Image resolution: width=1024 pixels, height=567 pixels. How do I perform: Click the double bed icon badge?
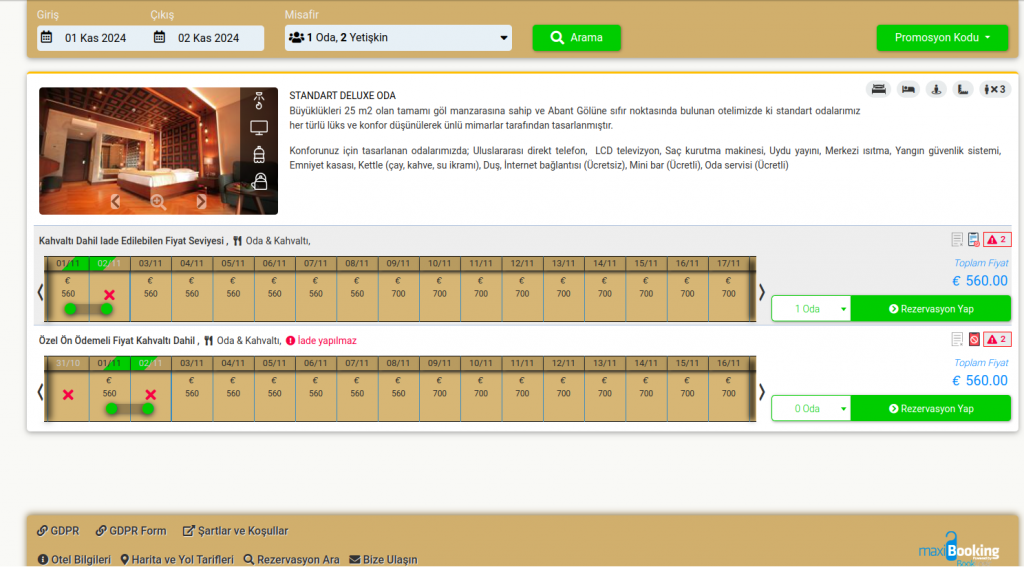click(x=878, y=89)
